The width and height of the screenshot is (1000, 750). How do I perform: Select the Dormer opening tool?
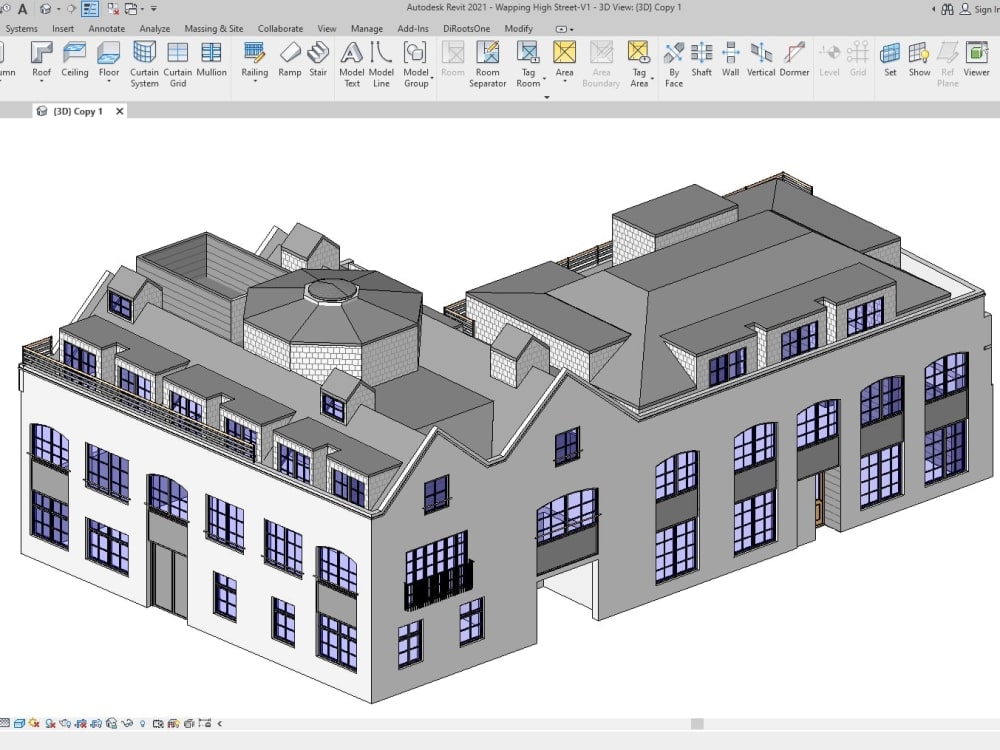(x=794, y=60)
